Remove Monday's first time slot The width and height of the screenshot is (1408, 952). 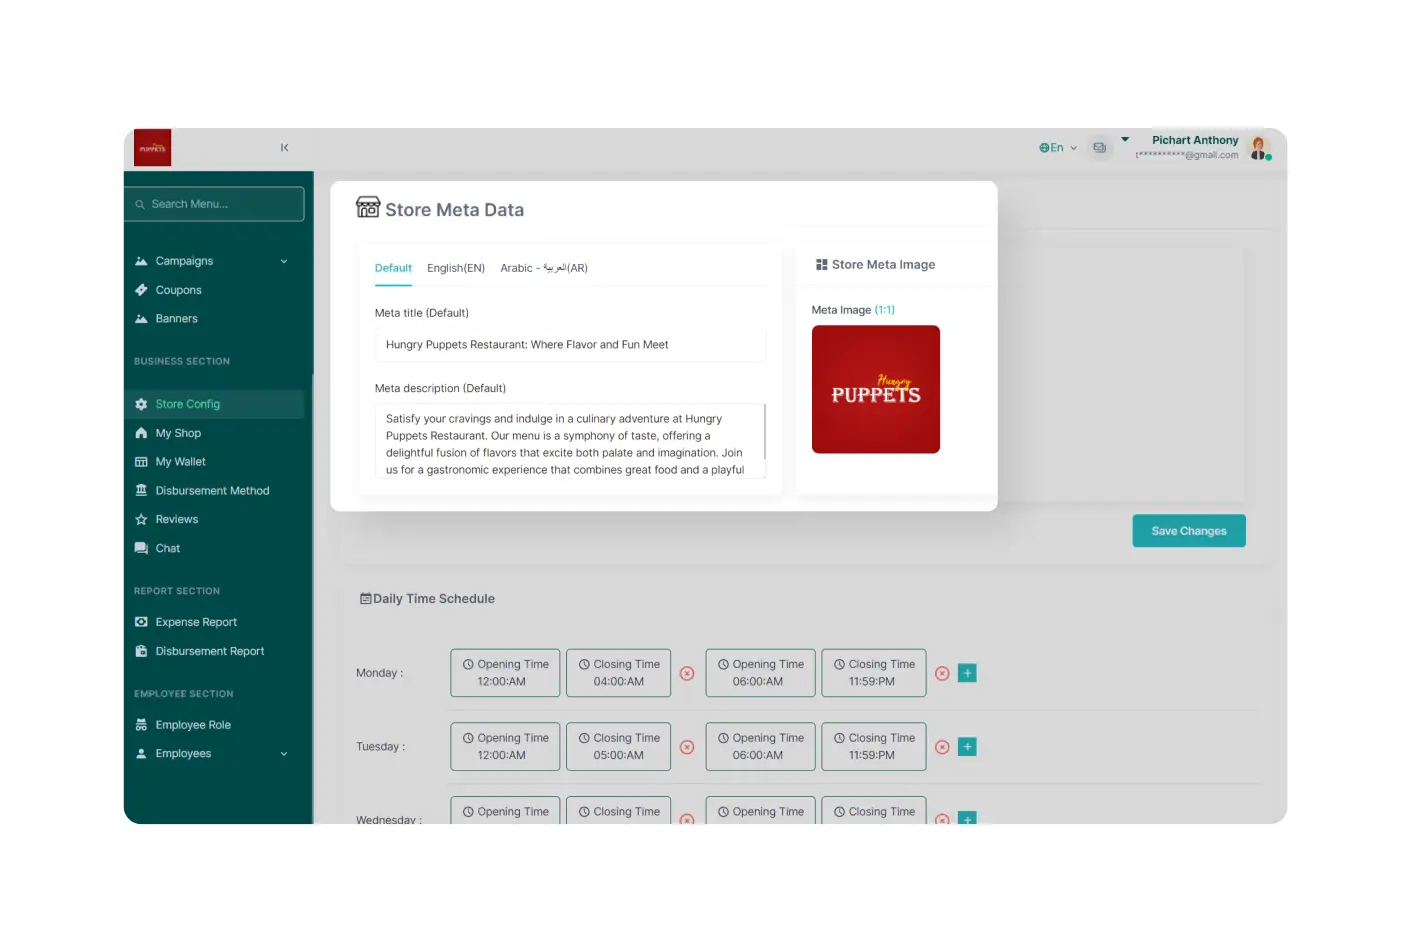(x=687, y=674)
